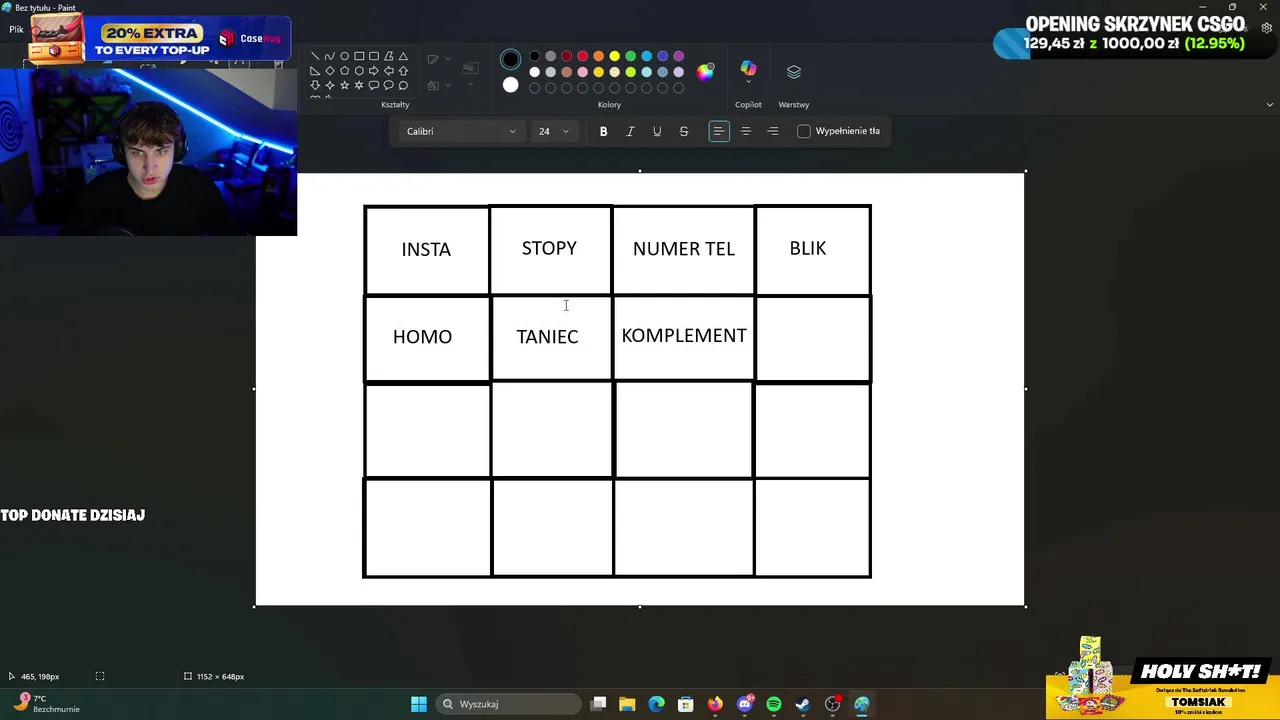Align text to the right
Viewport: 1280px width, 720px height.
click(x=772, y=131)
